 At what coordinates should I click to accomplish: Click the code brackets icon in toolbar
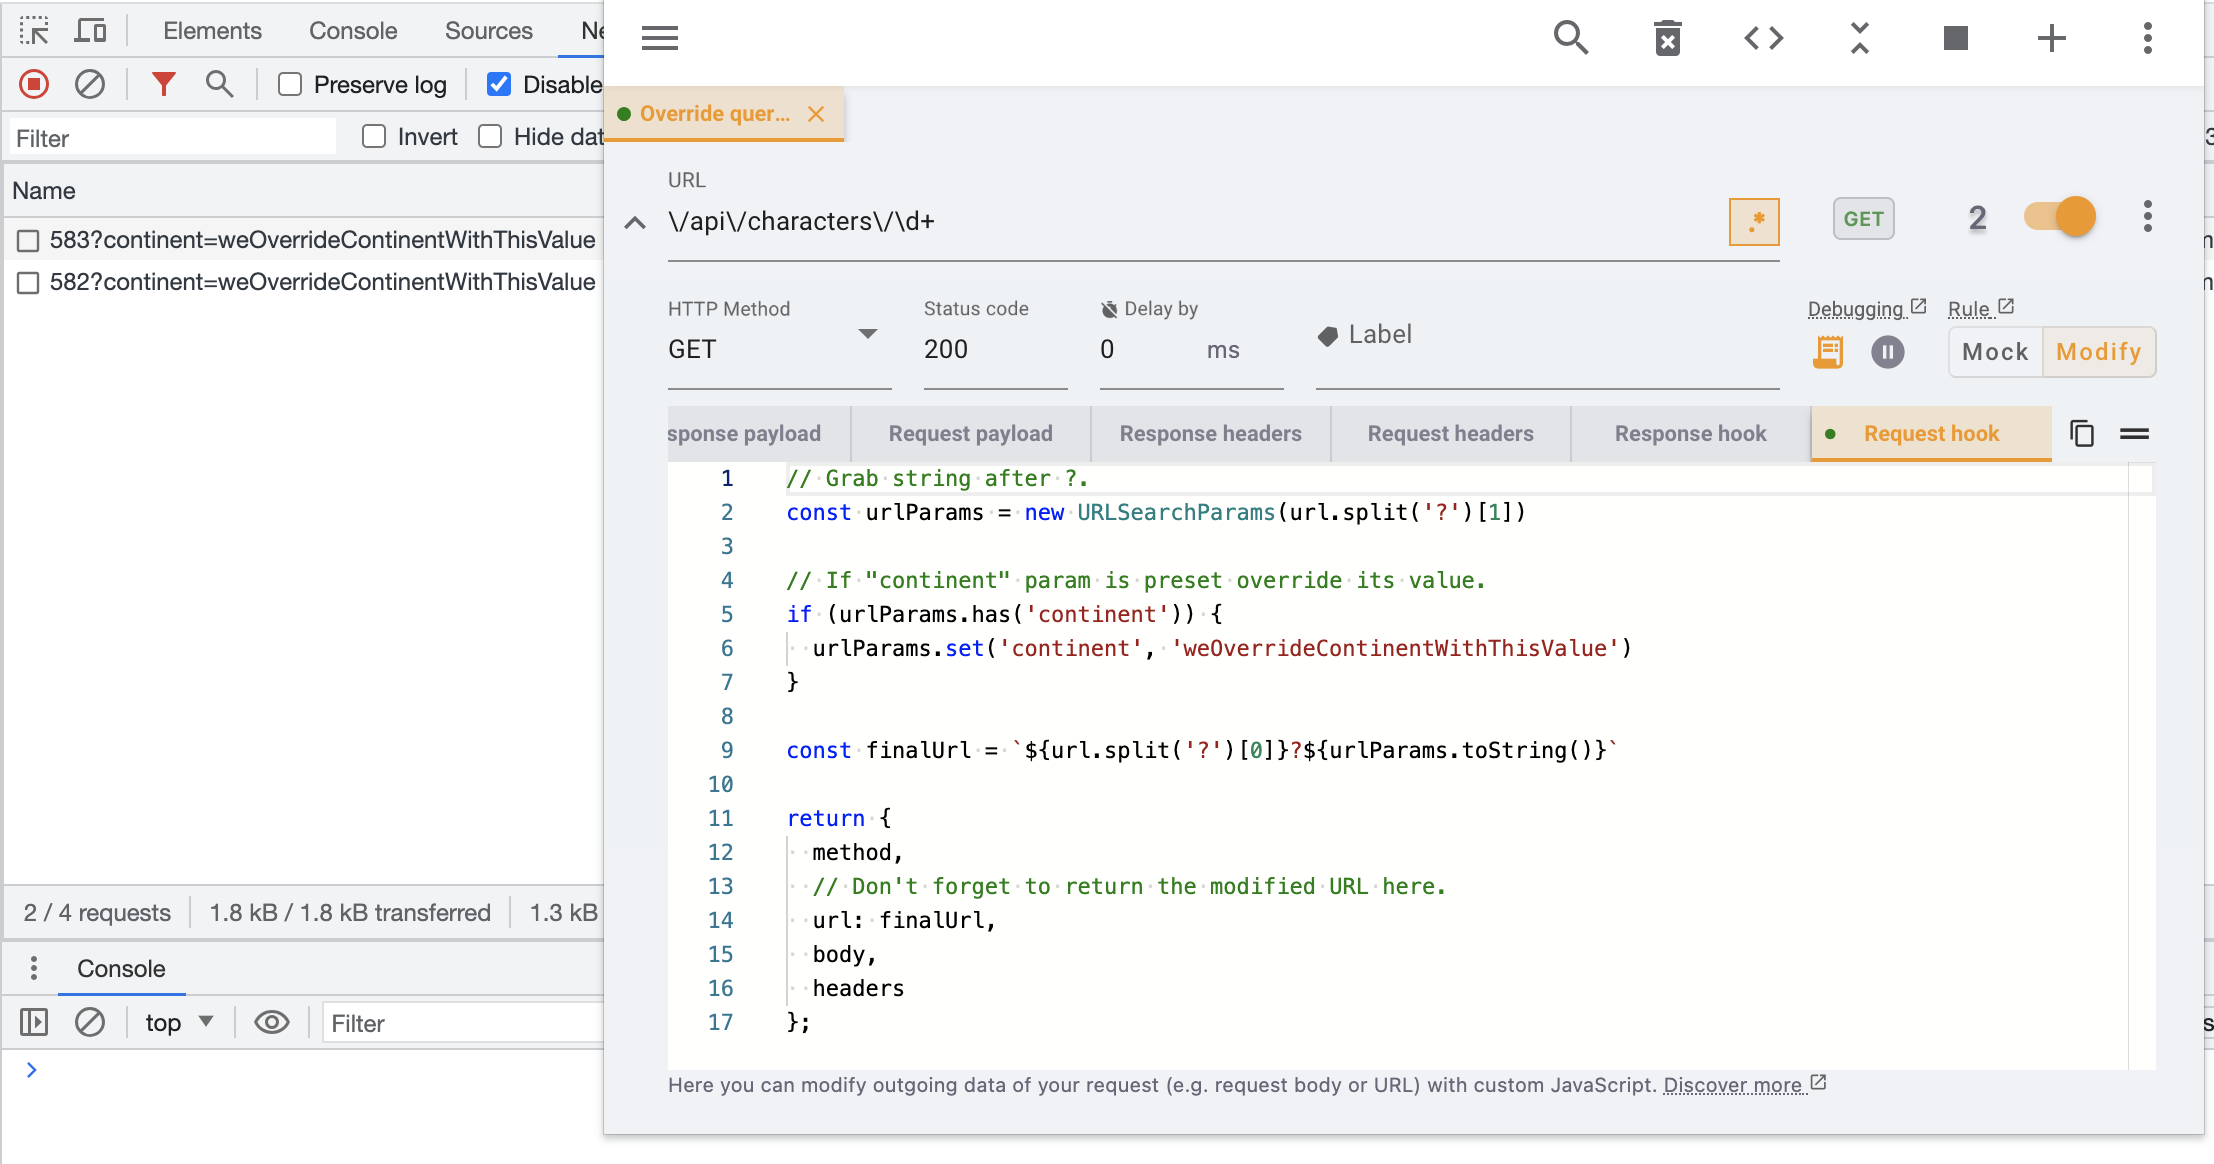point(1763,38)
